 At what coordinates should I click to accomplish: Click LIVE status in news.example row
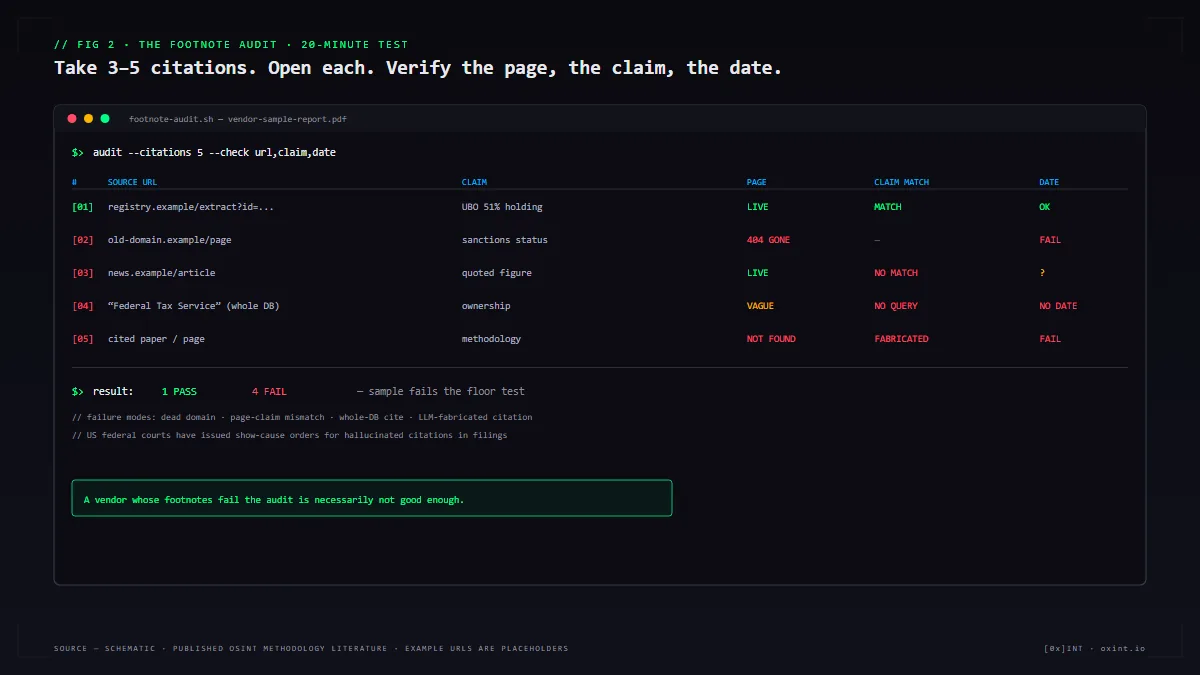tap(758, 273)
